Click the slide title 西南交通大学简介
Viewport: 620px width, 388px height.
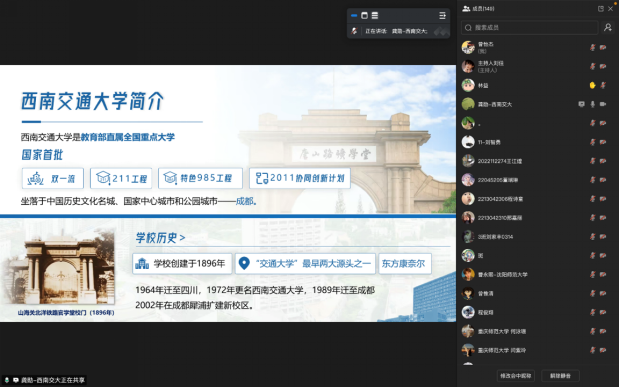tap(92, 101)
